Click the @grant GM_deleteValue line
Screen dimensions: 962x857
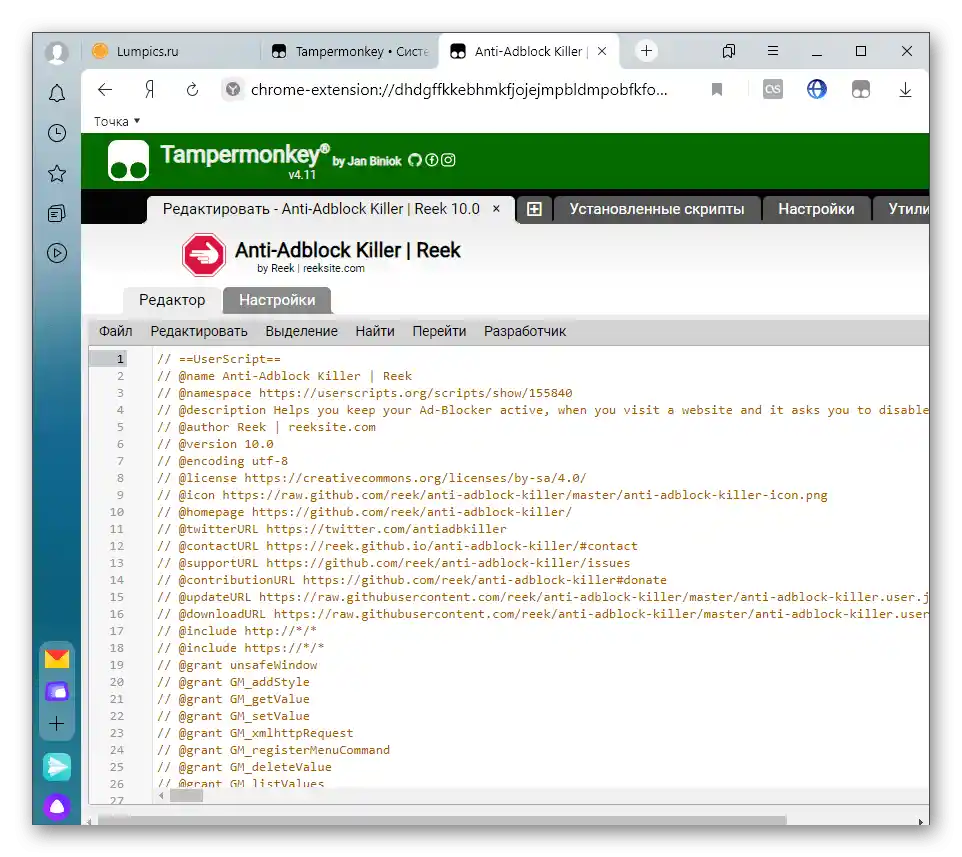(244, 767)
